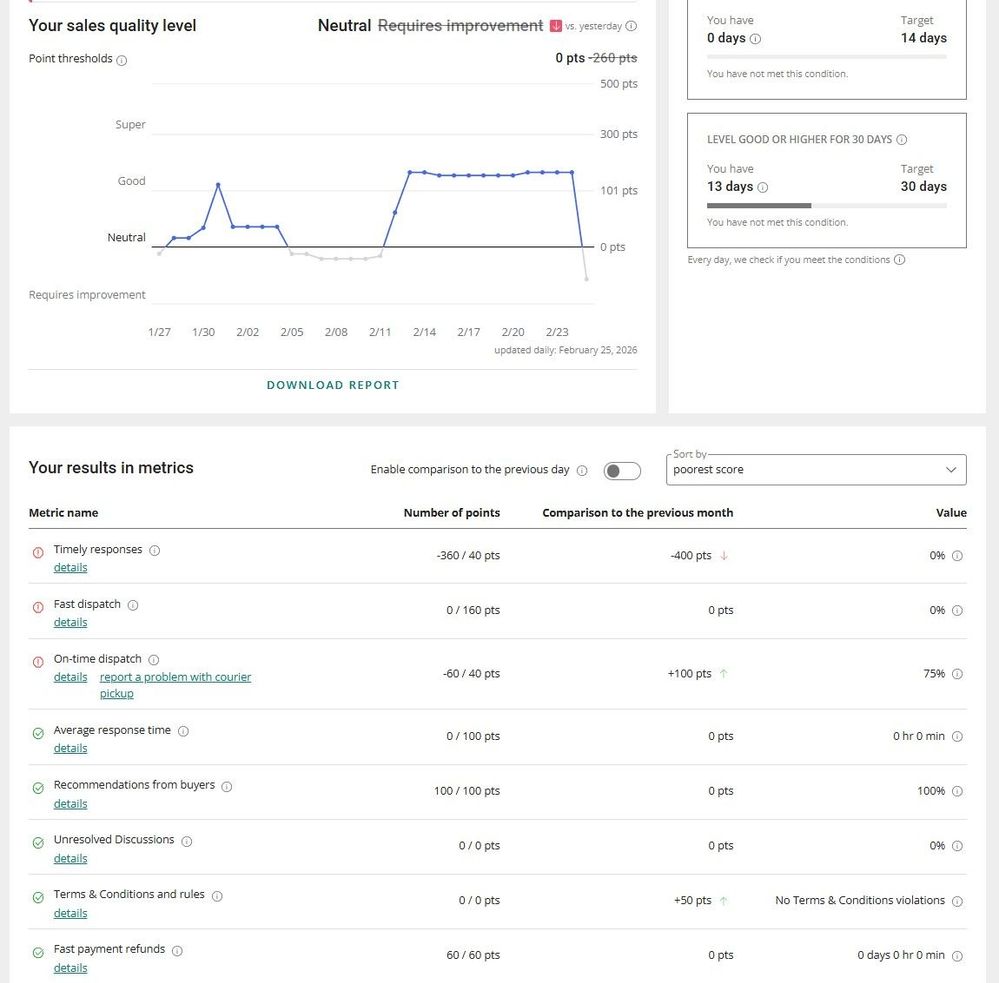Screen dimensions: 999x983
Task: Enable comparison to the previous day toggle
Action: (621, 471)
